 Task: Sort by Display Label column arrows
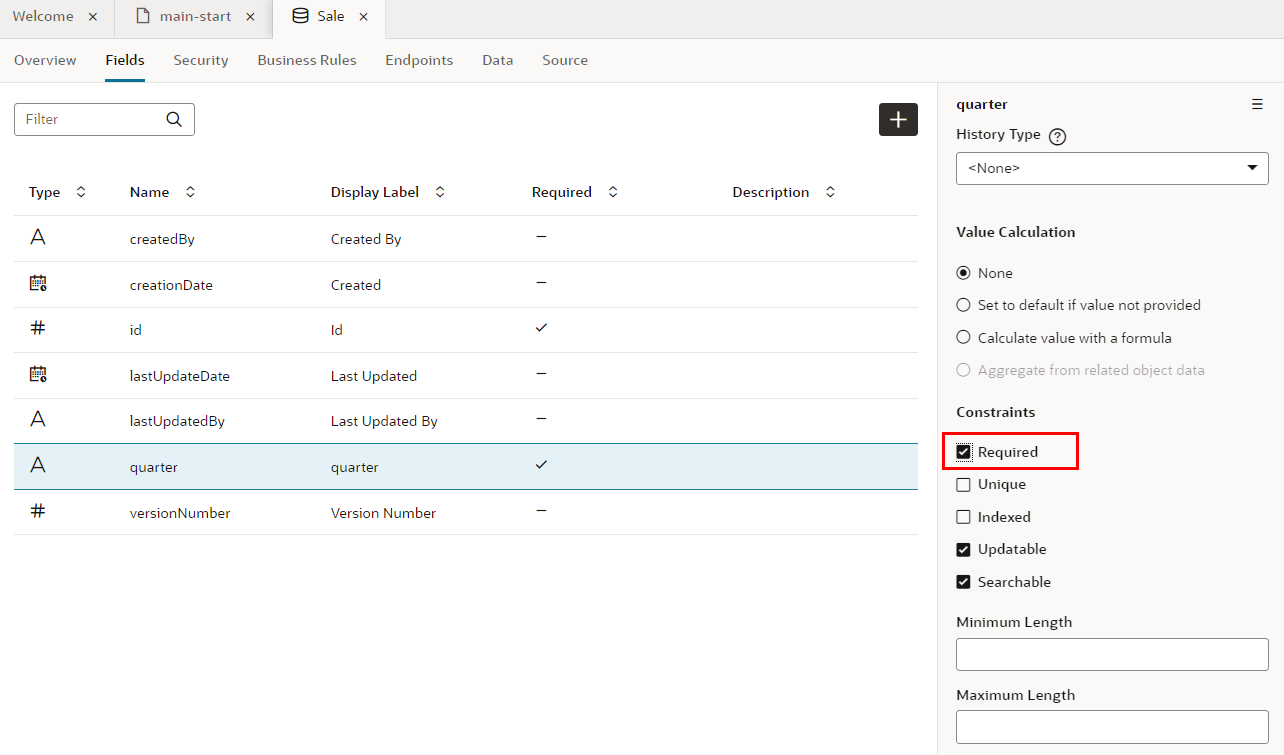pyautogui.click(x=440, y=192)
